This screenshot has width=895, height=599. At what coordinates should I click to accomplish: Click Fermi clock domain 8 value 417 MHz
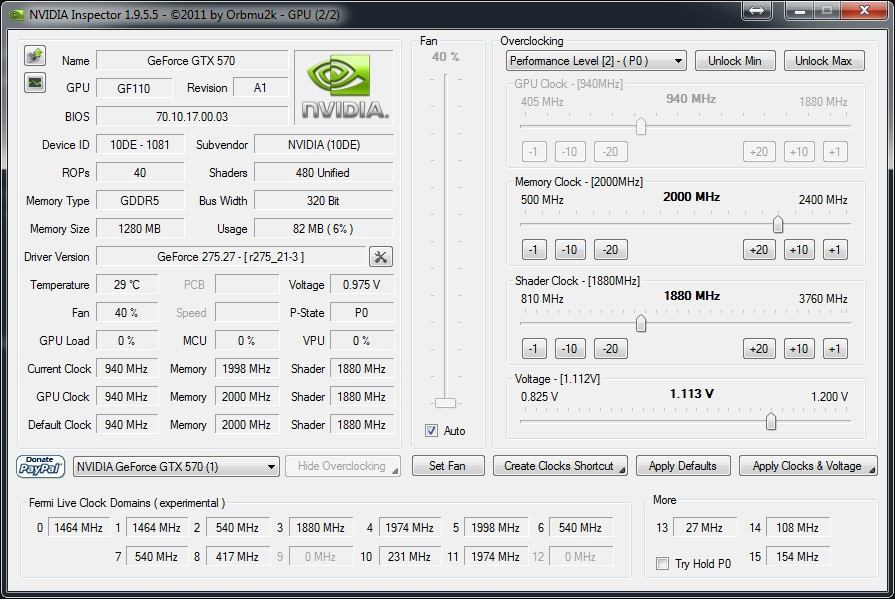[x=237, y=556]
